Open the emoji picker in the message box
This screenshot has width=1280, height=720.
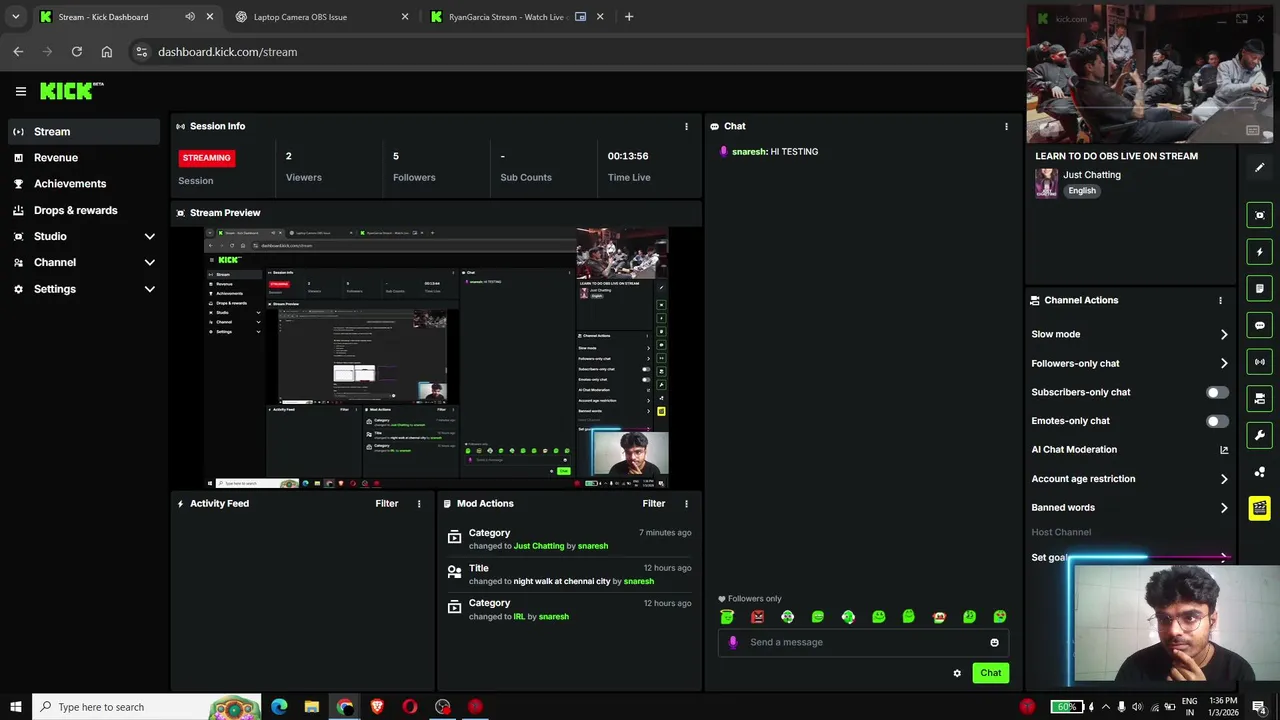pos(994,642)
